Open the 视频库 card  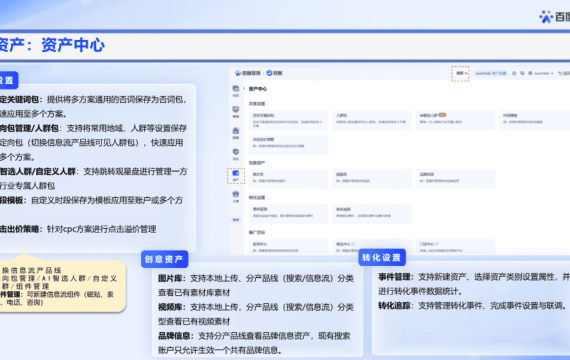372,179
